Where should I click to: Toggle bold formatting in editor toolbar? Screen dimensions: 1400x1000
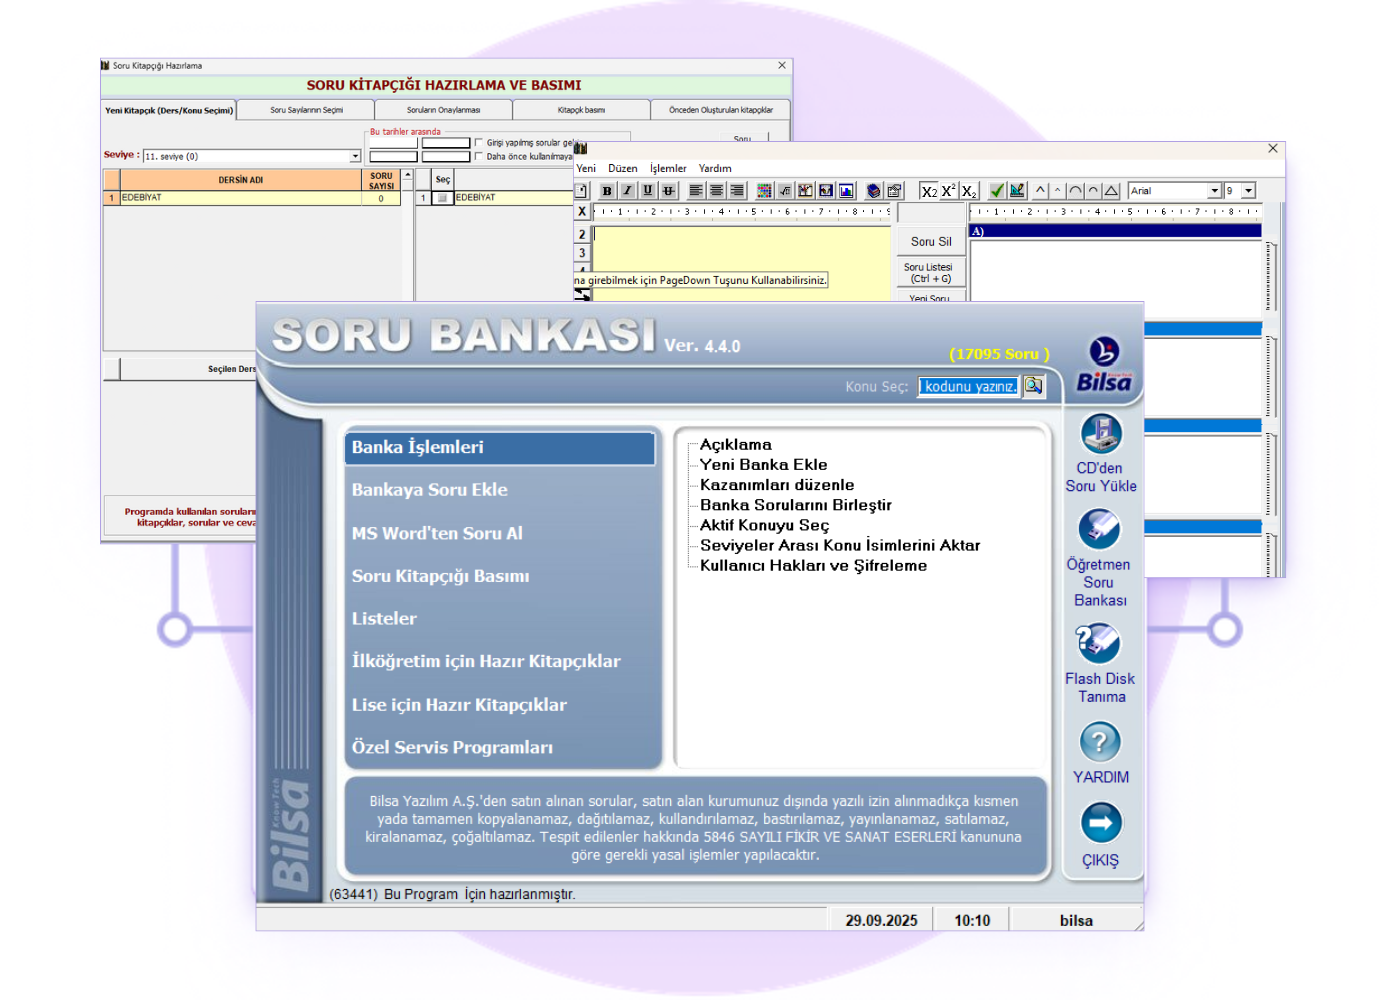(x=607, y=191)
